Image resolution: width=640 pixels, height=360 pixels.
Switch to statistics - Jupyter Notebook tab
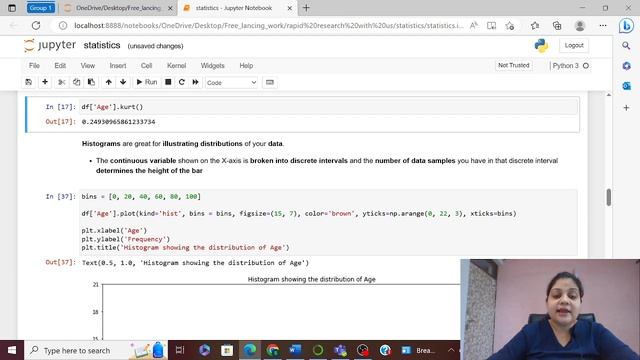238,8
